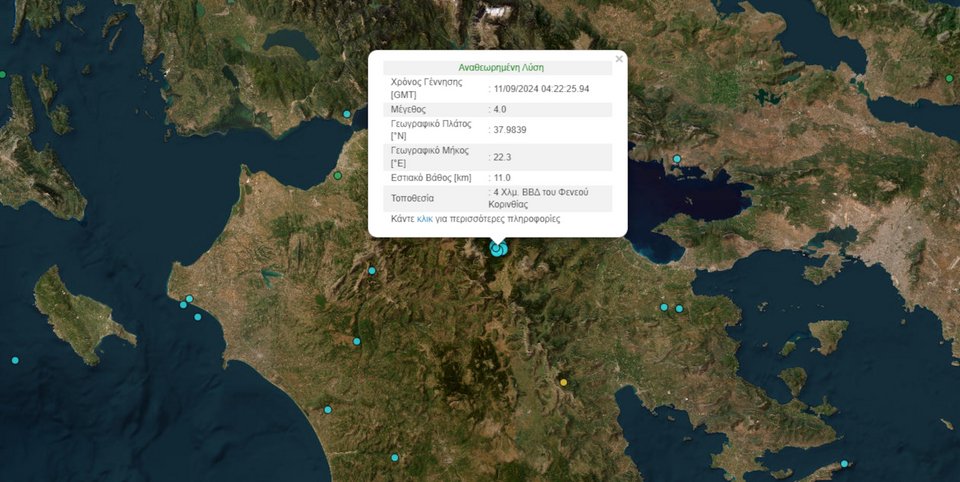Click the cyan marker in the bottom-right corner
The image size is (960, 482).
(845, 463)
